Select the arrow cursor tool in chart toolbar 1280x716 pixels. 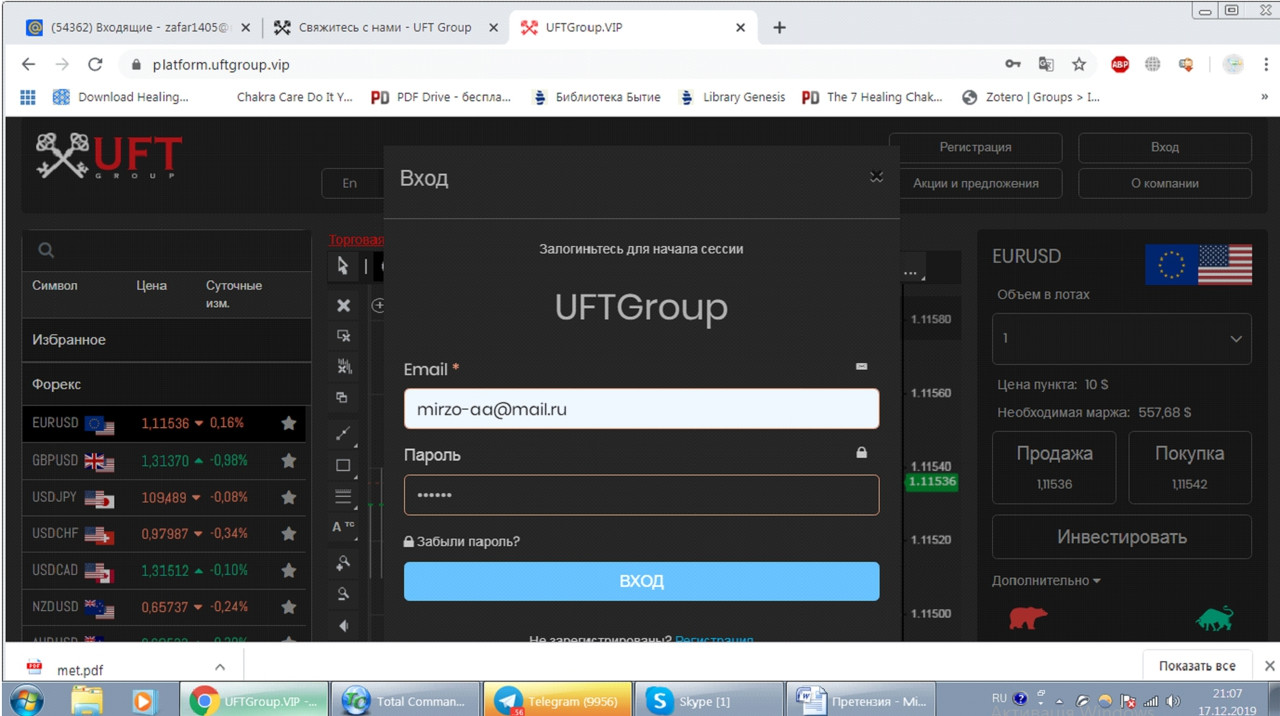[343, 266]
